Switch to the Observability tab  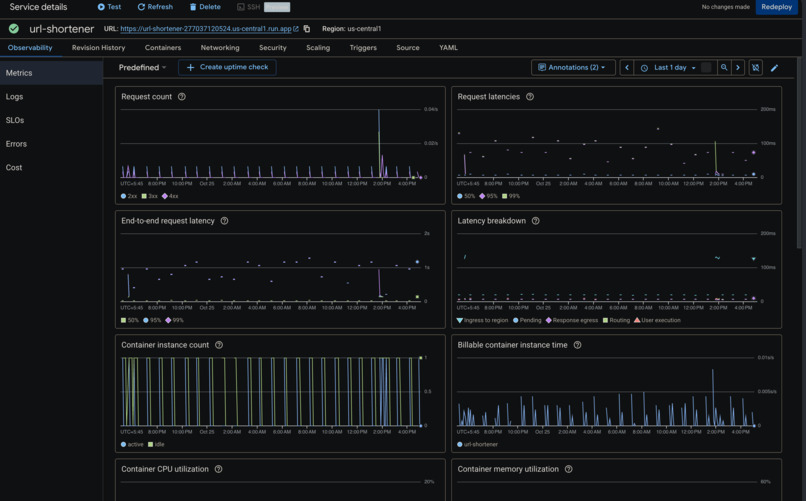click(30, 48)
